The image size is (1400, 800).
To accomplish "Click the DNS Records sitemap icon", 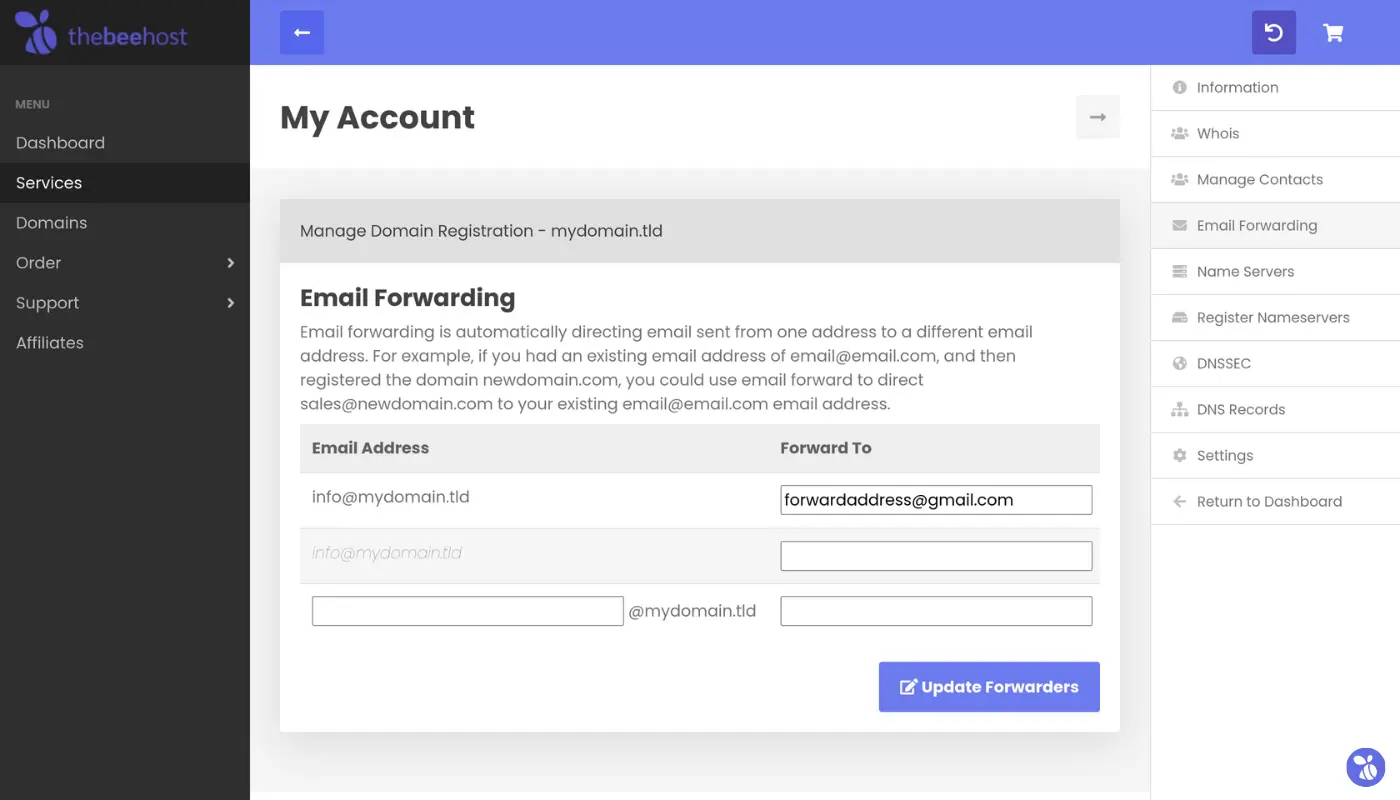I will click(x=1180, y=410).
